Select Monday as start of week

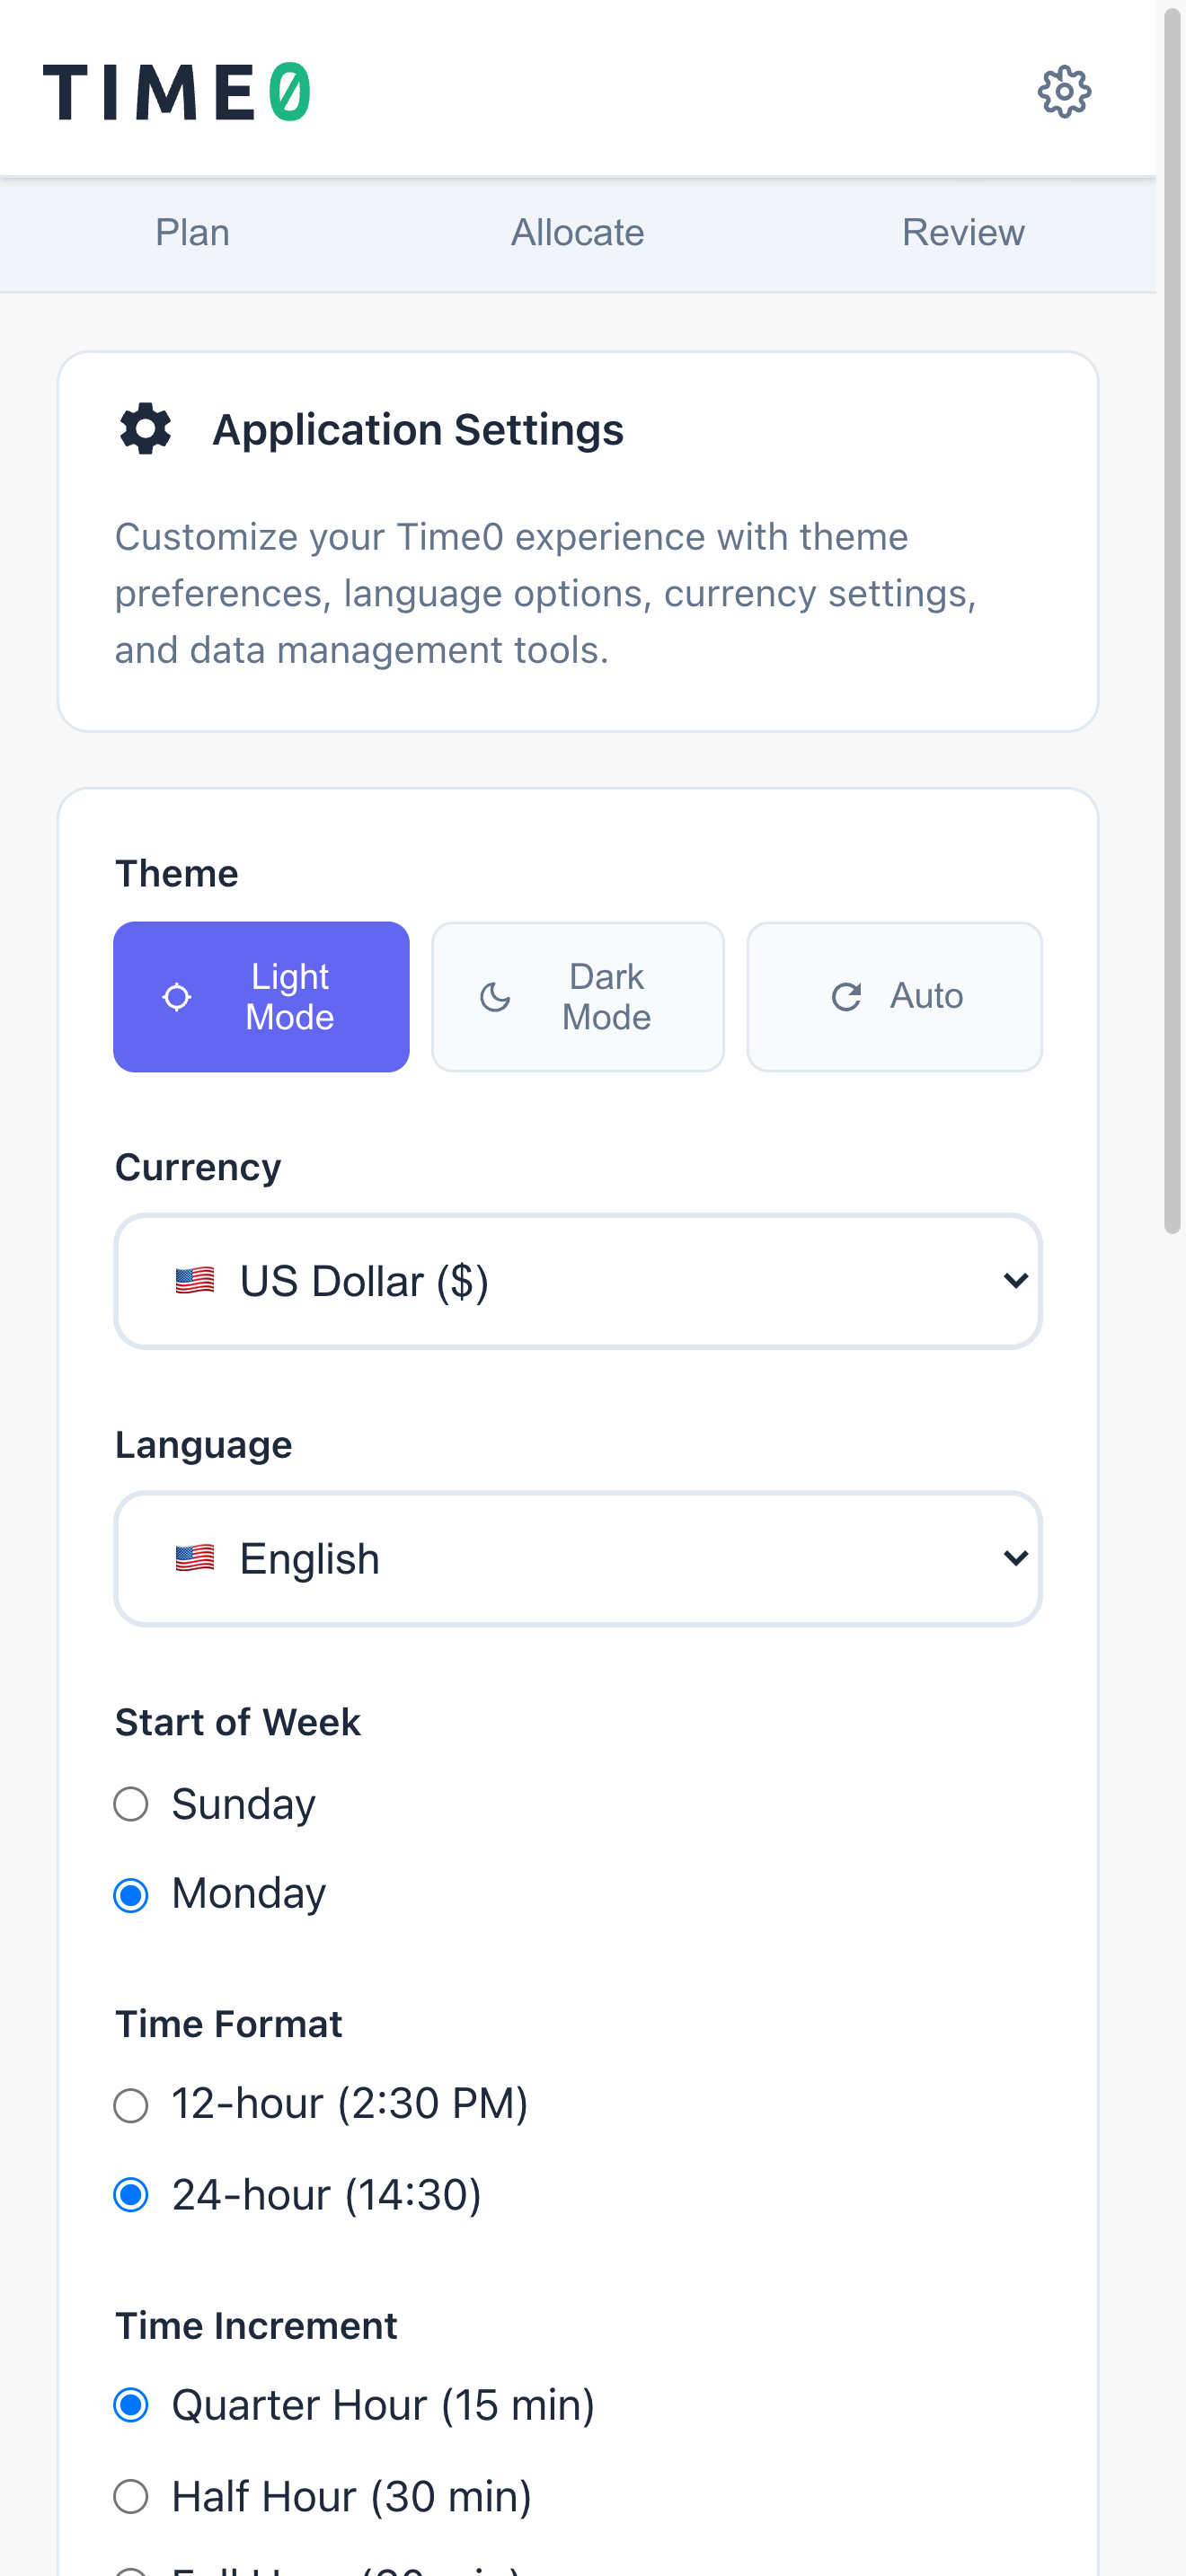[x=131, y=1894]
